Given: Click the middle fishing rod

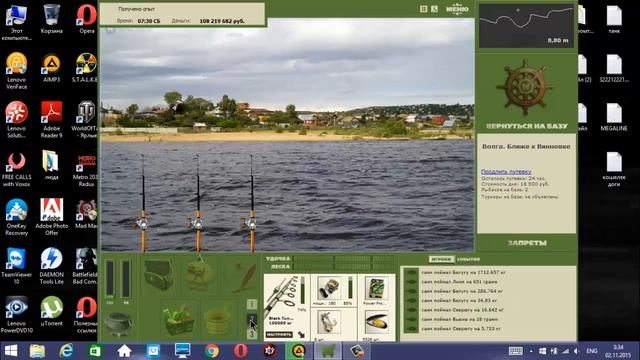Looking at the screenshot, I should [x=198, y=203].
